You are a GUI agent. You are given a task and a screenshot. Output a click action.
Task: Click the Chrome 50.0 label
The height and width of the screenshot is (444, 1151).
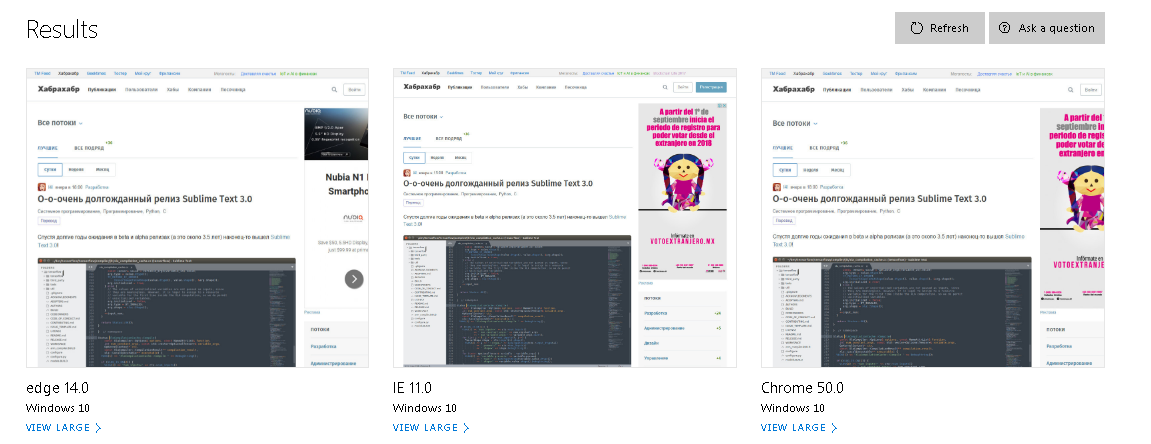tap(802, 388)
